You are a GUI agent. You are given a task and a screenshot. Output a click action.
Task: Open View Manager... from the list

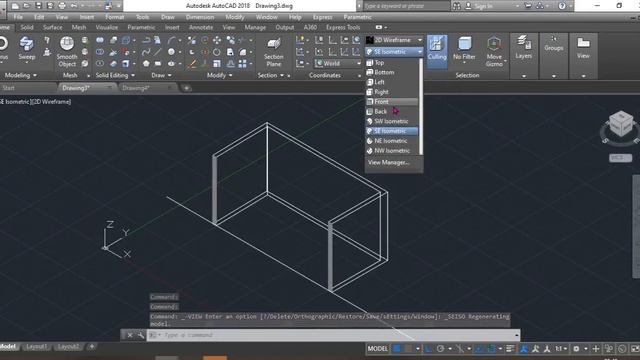[x=388, y=162]
